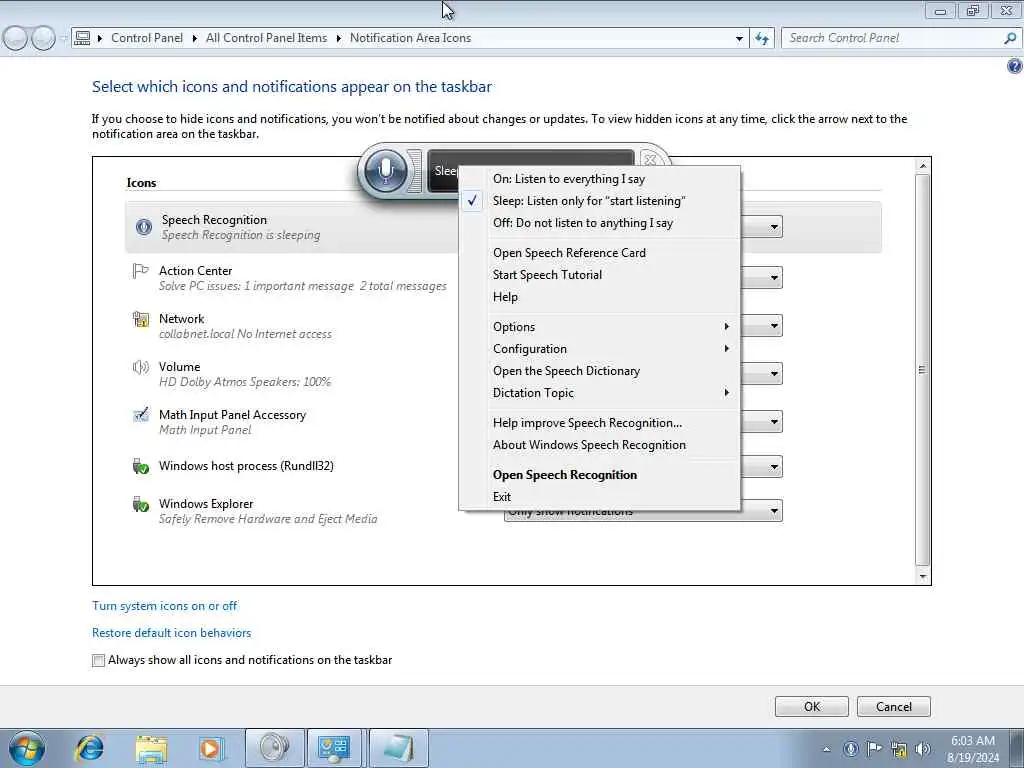Screen dimensions: 1024x768
Task: Enable Always show all icons checkbox
Action: 99,660
